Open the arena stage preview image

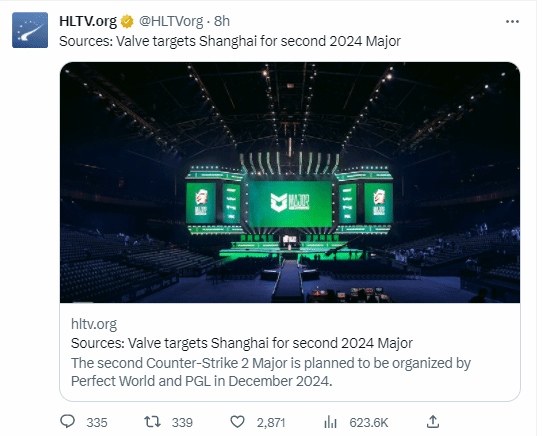coord(290,183)
